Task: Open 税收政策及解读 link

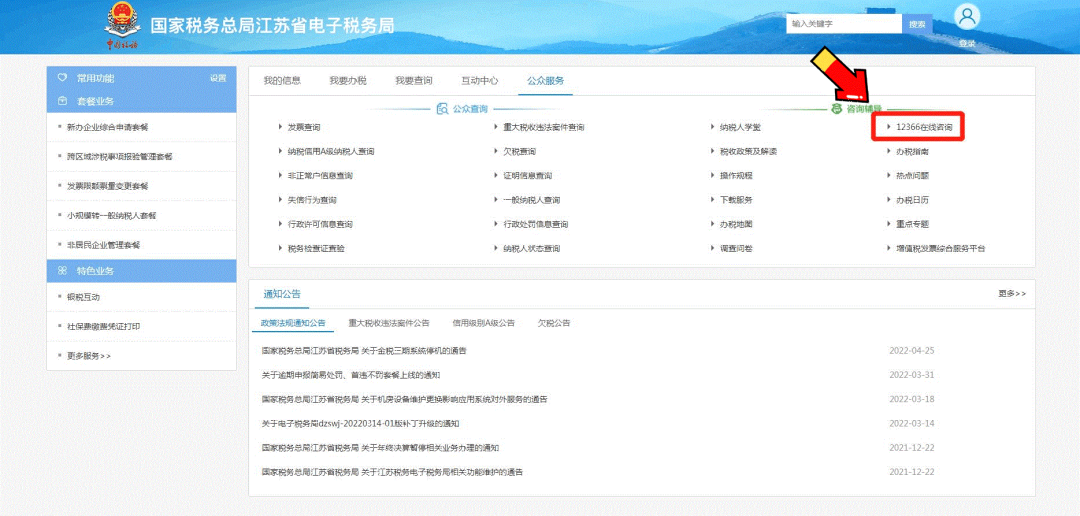Action: click(749, 152)
